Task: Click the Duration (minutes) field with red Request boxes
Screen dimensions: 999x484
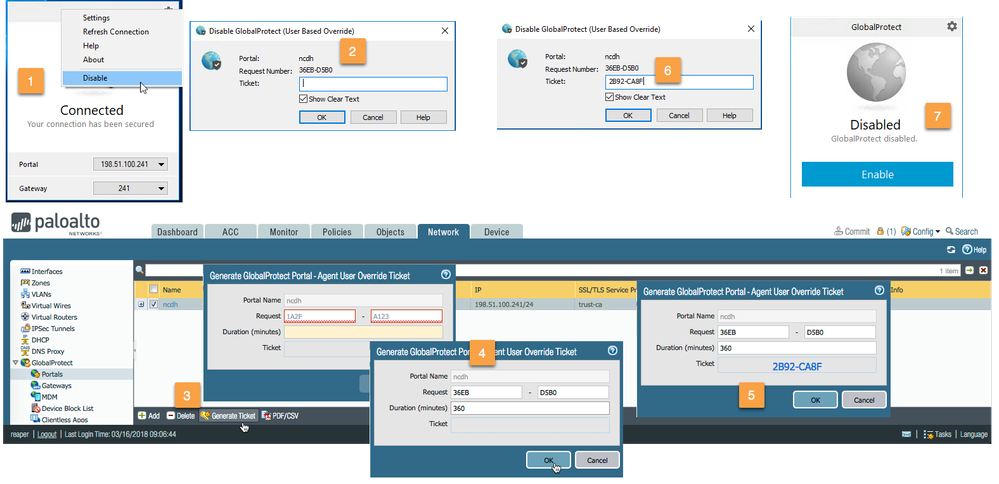Action: pos(363,332)
